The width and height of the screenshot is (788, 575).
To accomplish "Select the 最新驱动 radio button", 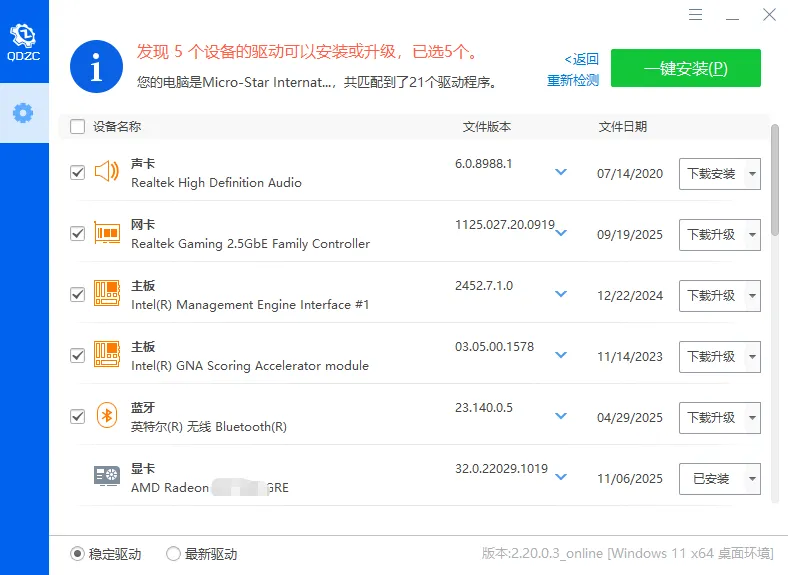I will point(173,554).
